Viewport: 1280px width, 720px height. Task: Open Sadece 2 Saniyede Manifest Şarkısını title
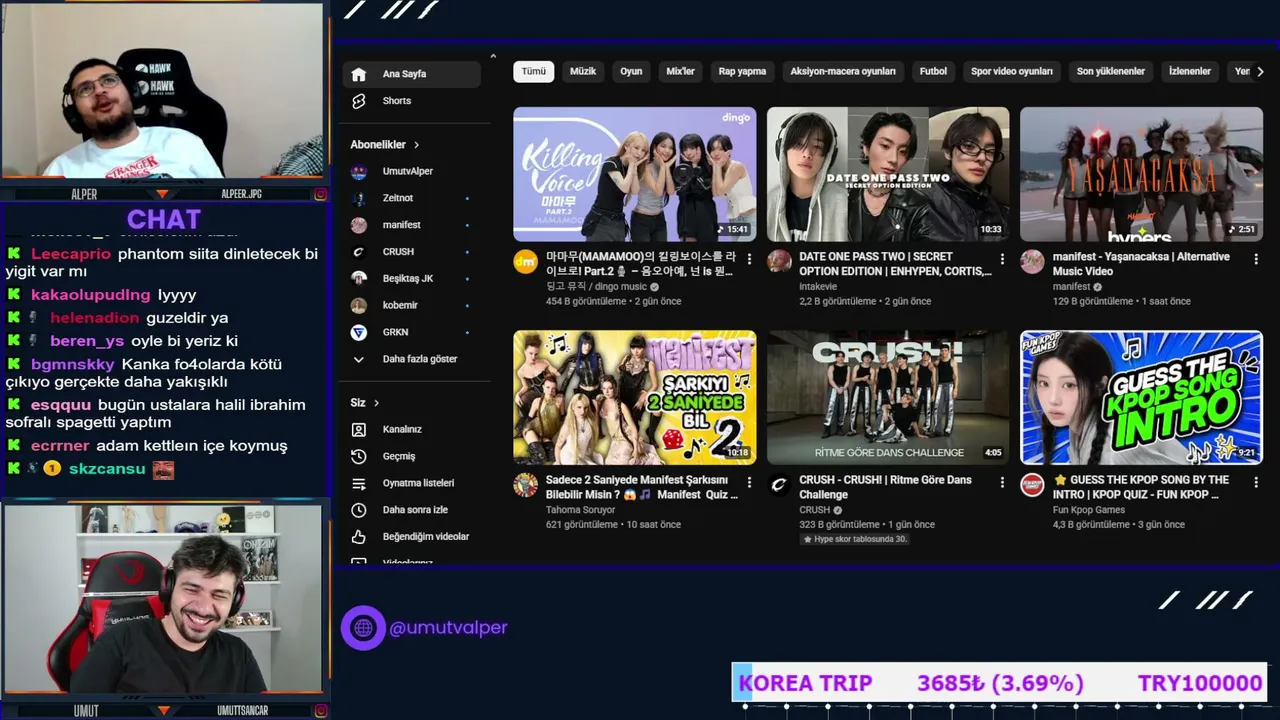(642, 487)
